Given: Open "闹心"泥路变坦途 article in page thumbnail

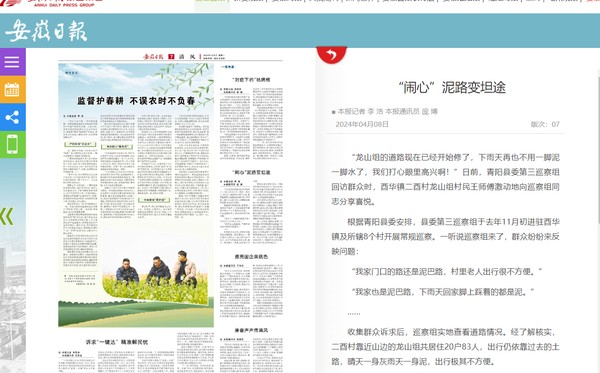Looking at the screenshot, I should (251, 173).
